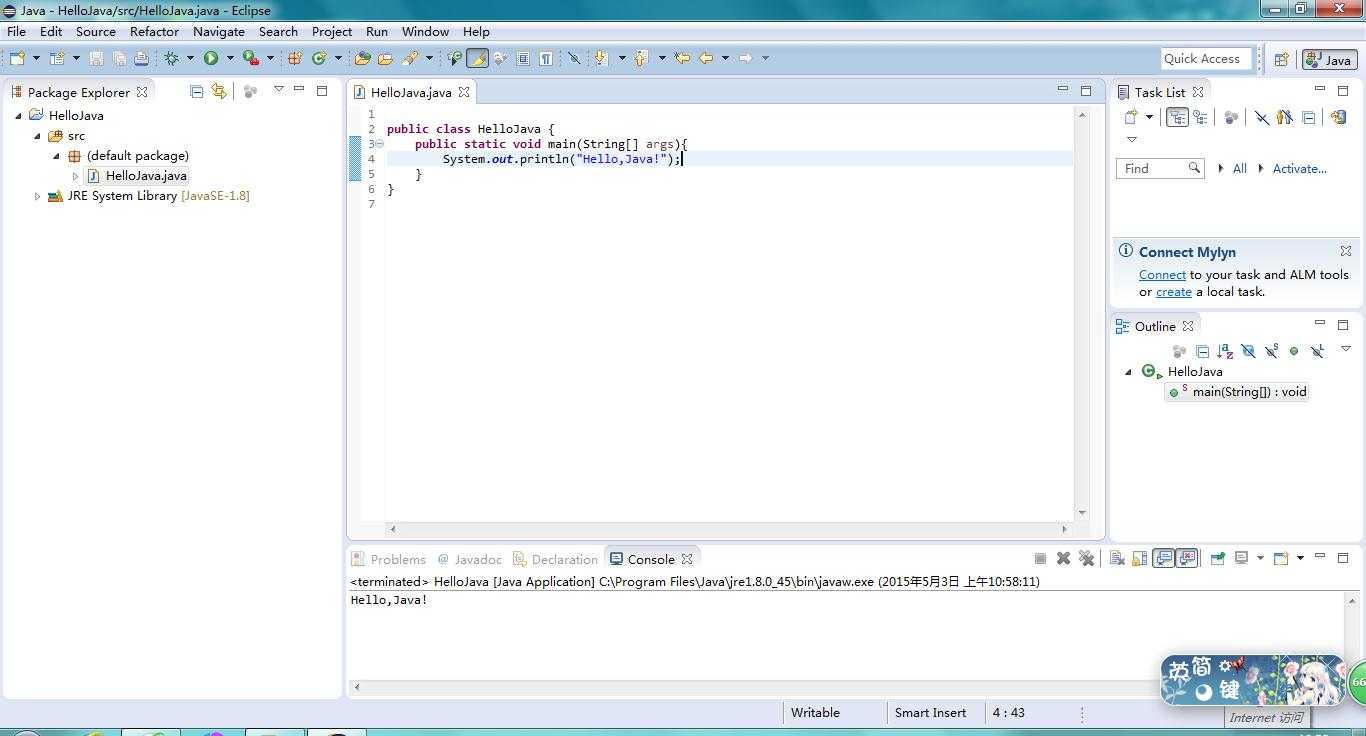Open the Source menu
Image resolution: width=1366 pixels, height=736 pixels.
point(96,31)
